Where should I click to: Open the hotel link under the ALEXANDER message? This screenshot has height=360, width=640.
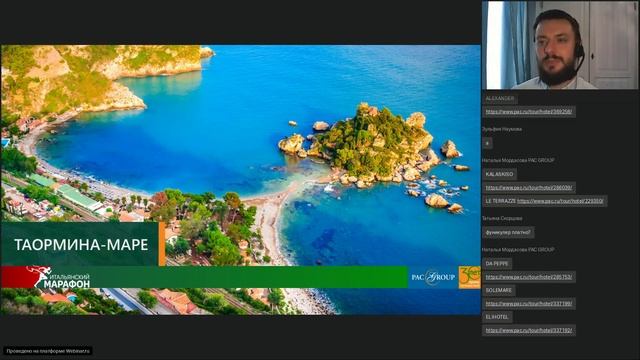(x=529, y=111)
